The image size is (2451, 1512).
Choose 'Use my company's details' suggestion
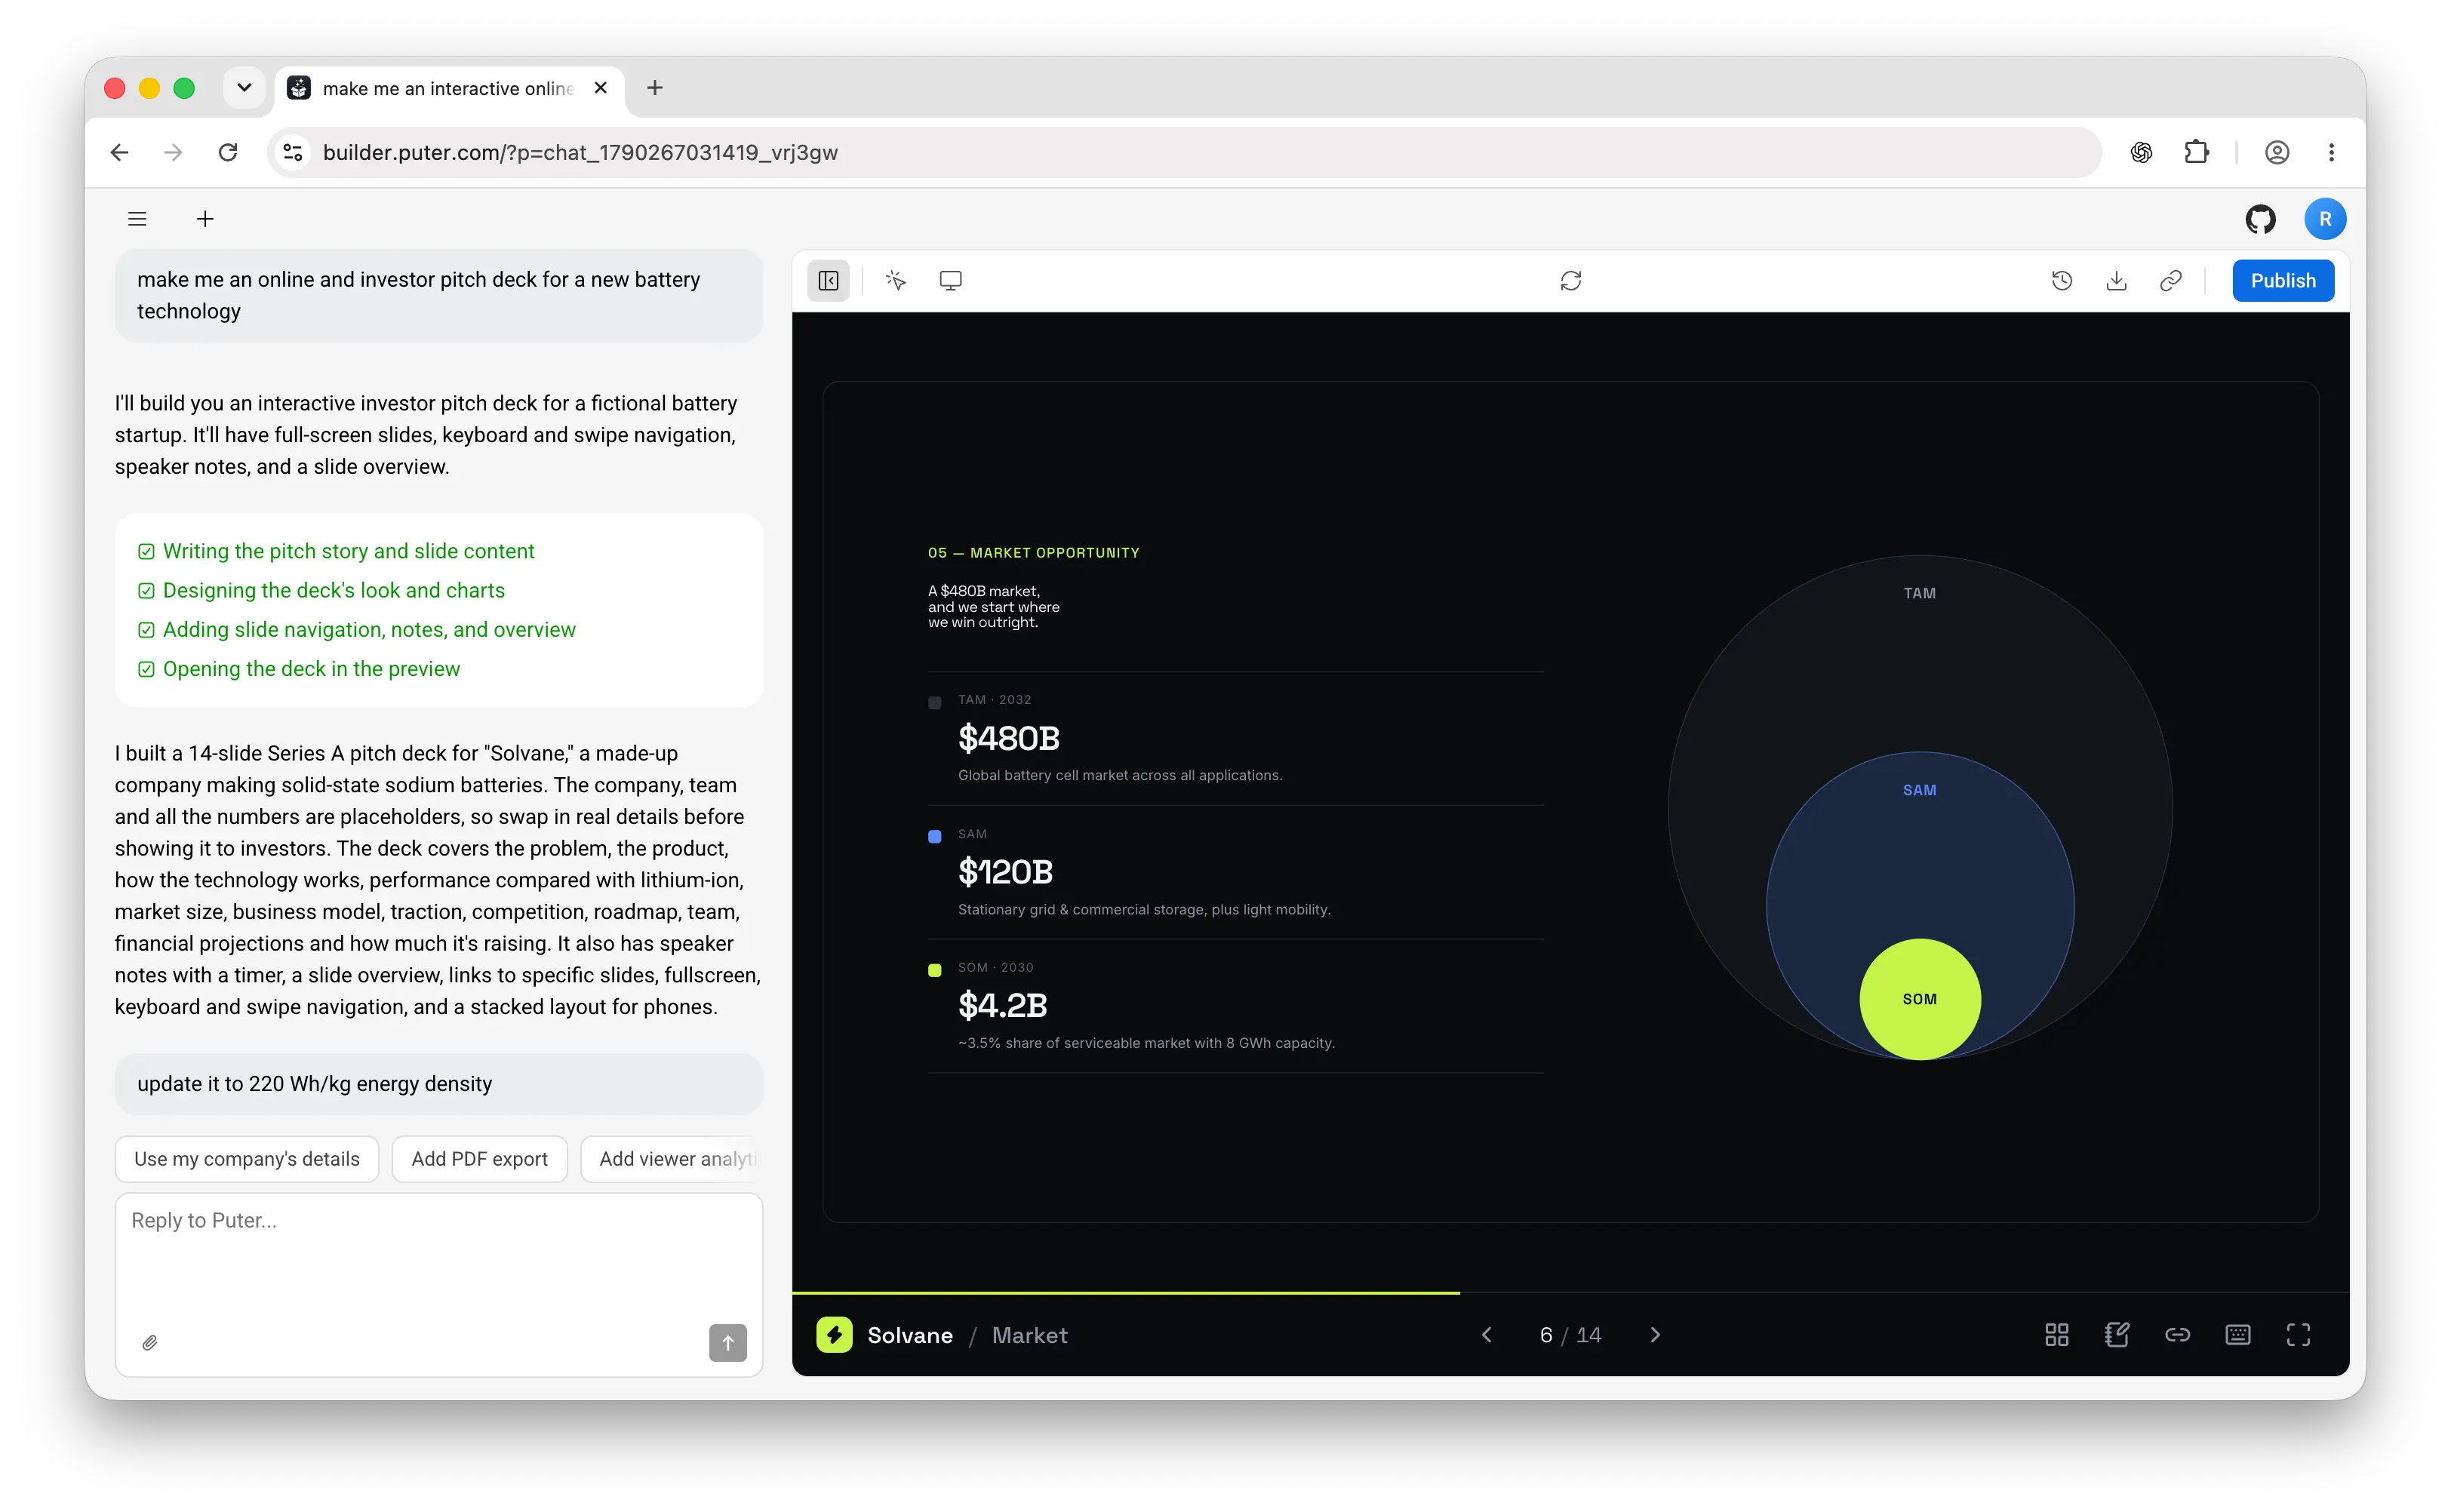coord(247,1159)
